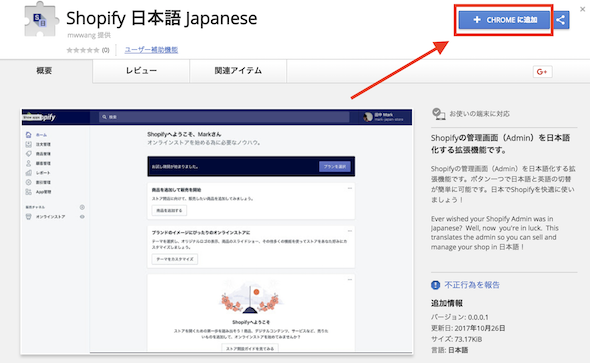Click the user avatar in the preview header
The height and width of the screenshot is (363, 590).
pos(368,117)
